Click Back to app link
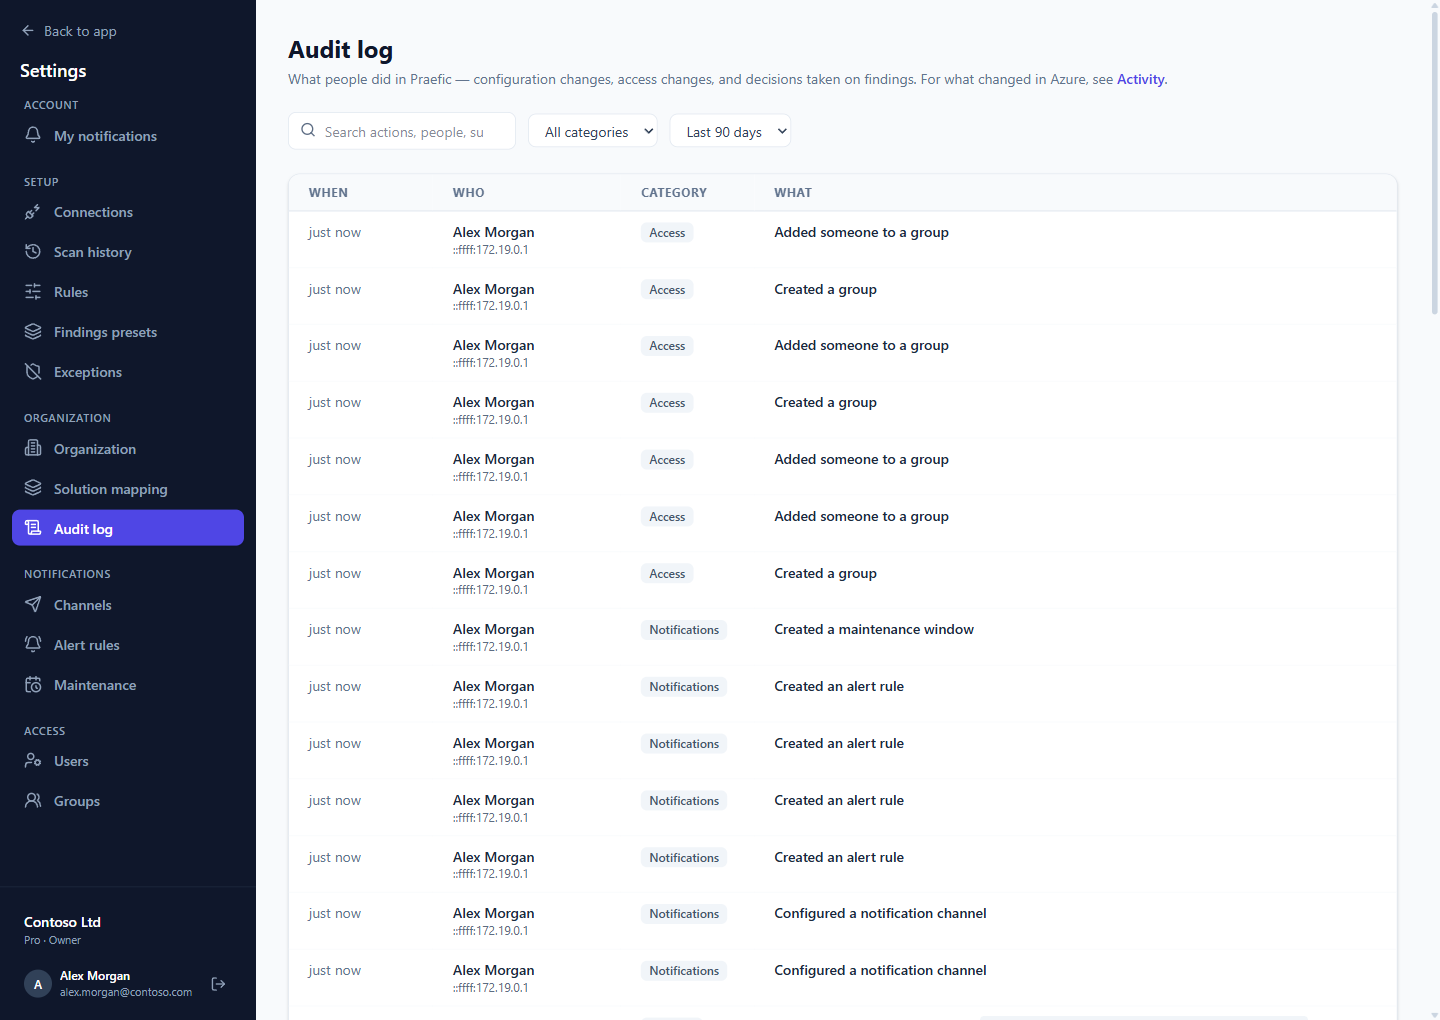 coord(69,31)
